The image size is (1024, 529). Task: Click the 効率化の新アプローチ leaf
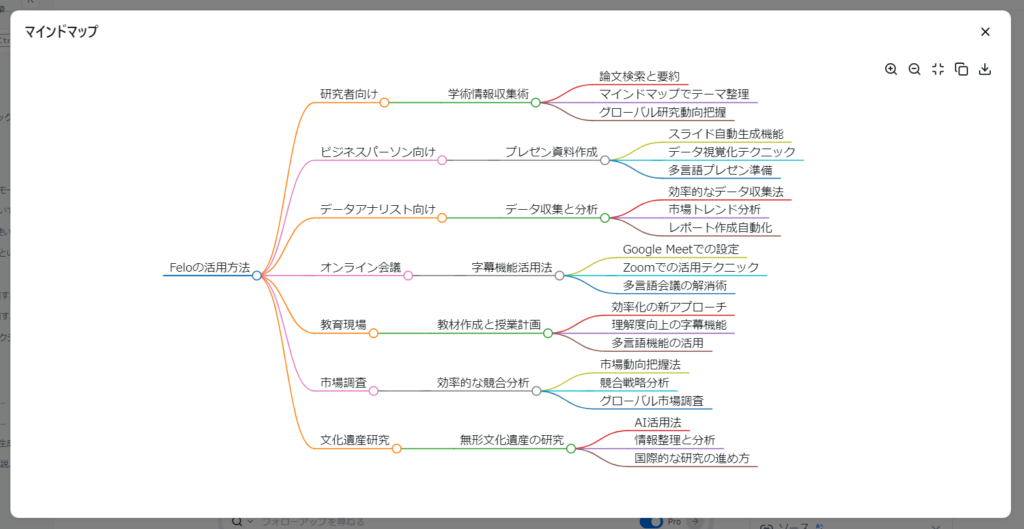(669, 307)
